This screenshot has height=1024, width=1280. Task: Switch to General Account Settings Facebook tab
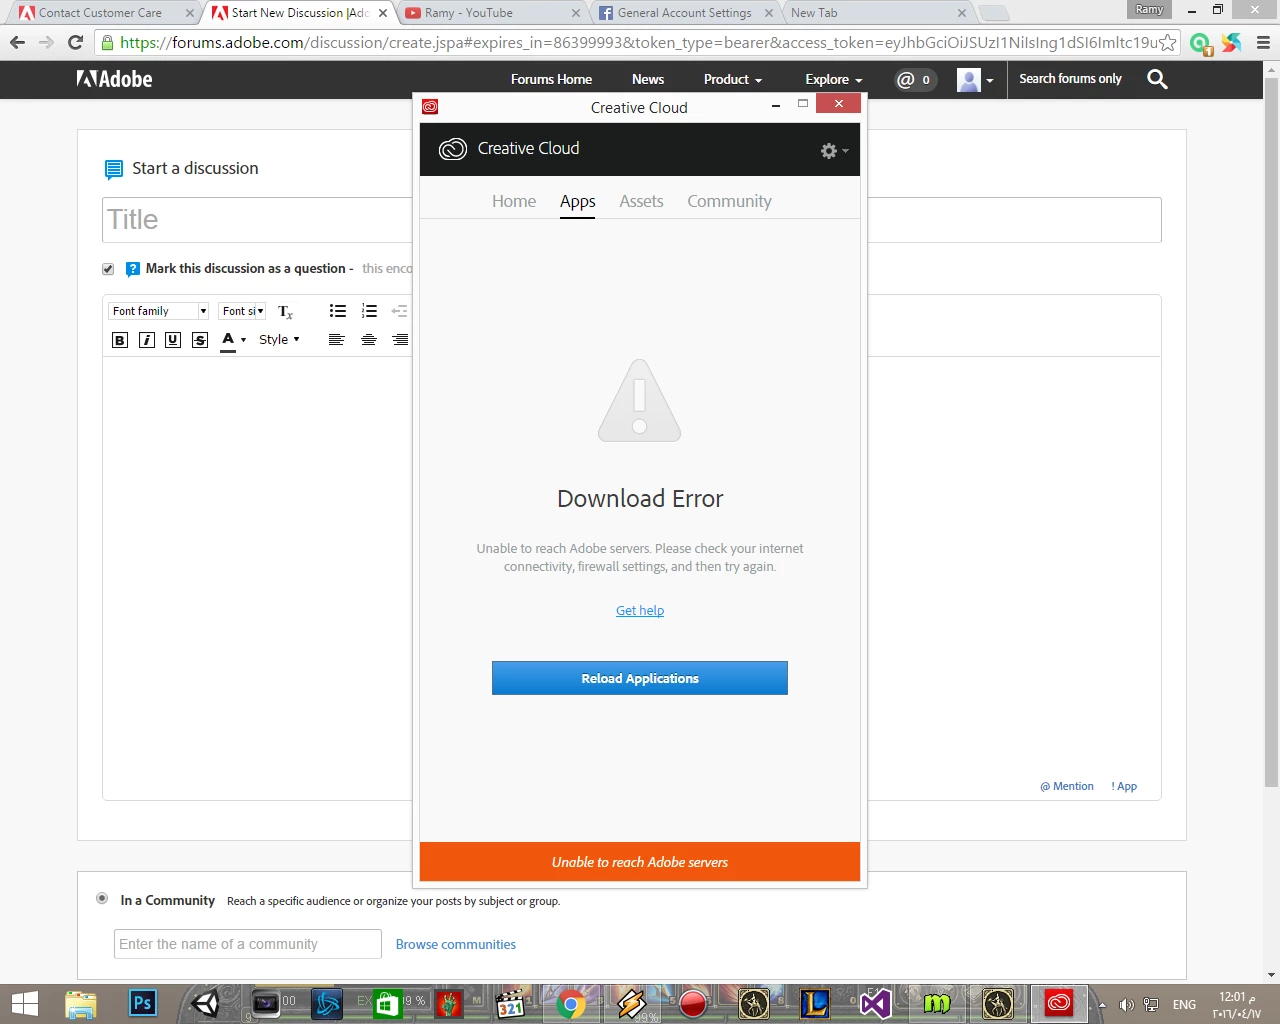684,13
